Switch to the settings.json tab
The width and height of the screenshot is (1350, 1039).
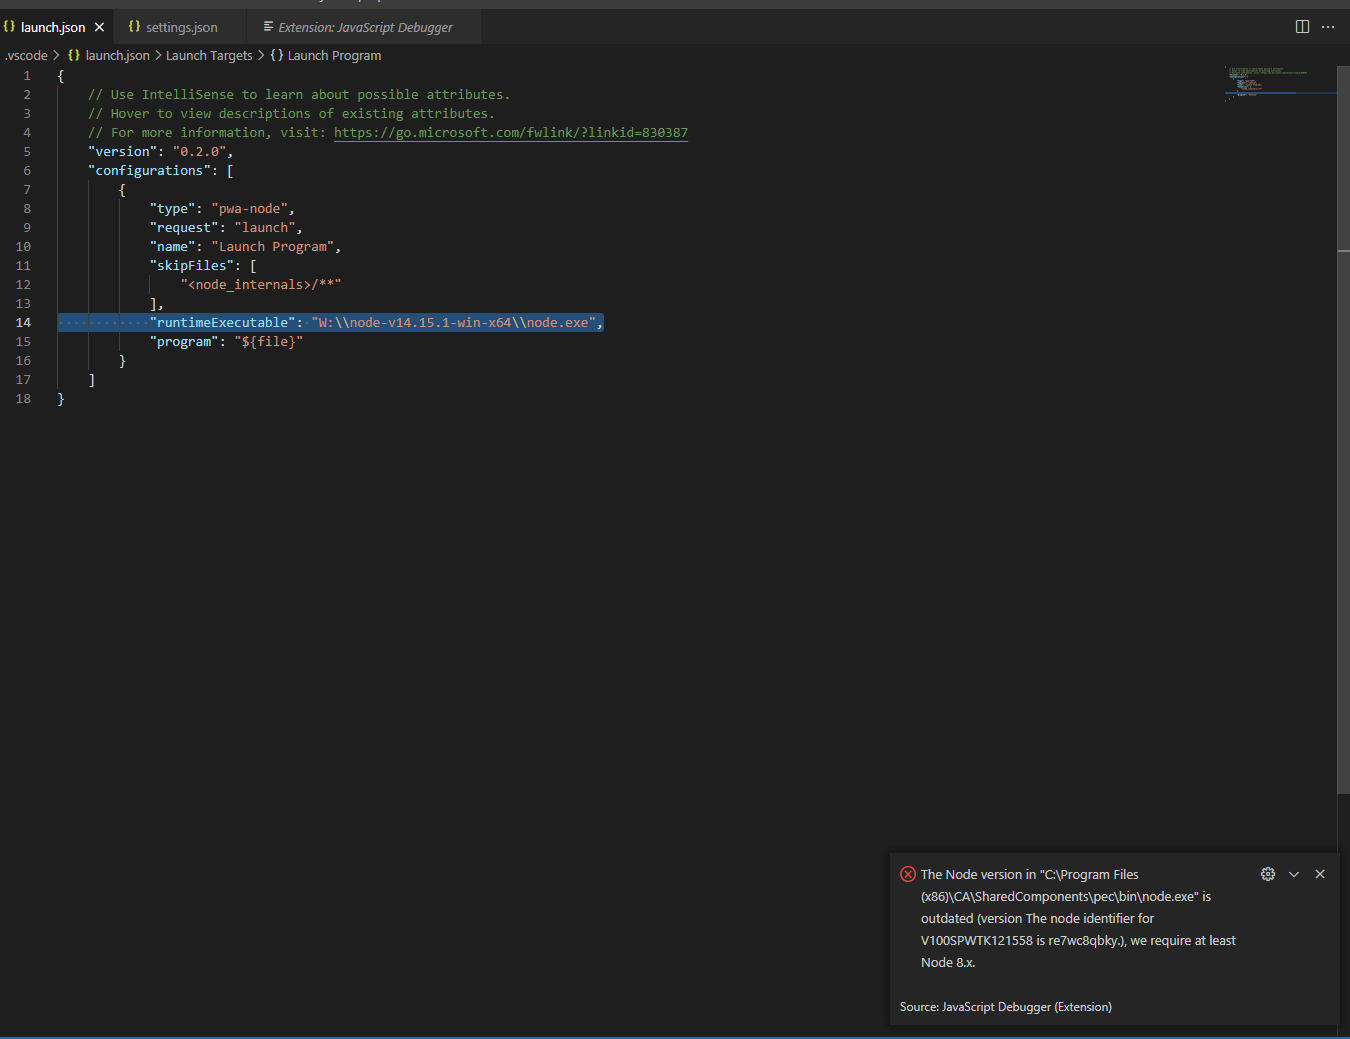click(x=181, y=27)
